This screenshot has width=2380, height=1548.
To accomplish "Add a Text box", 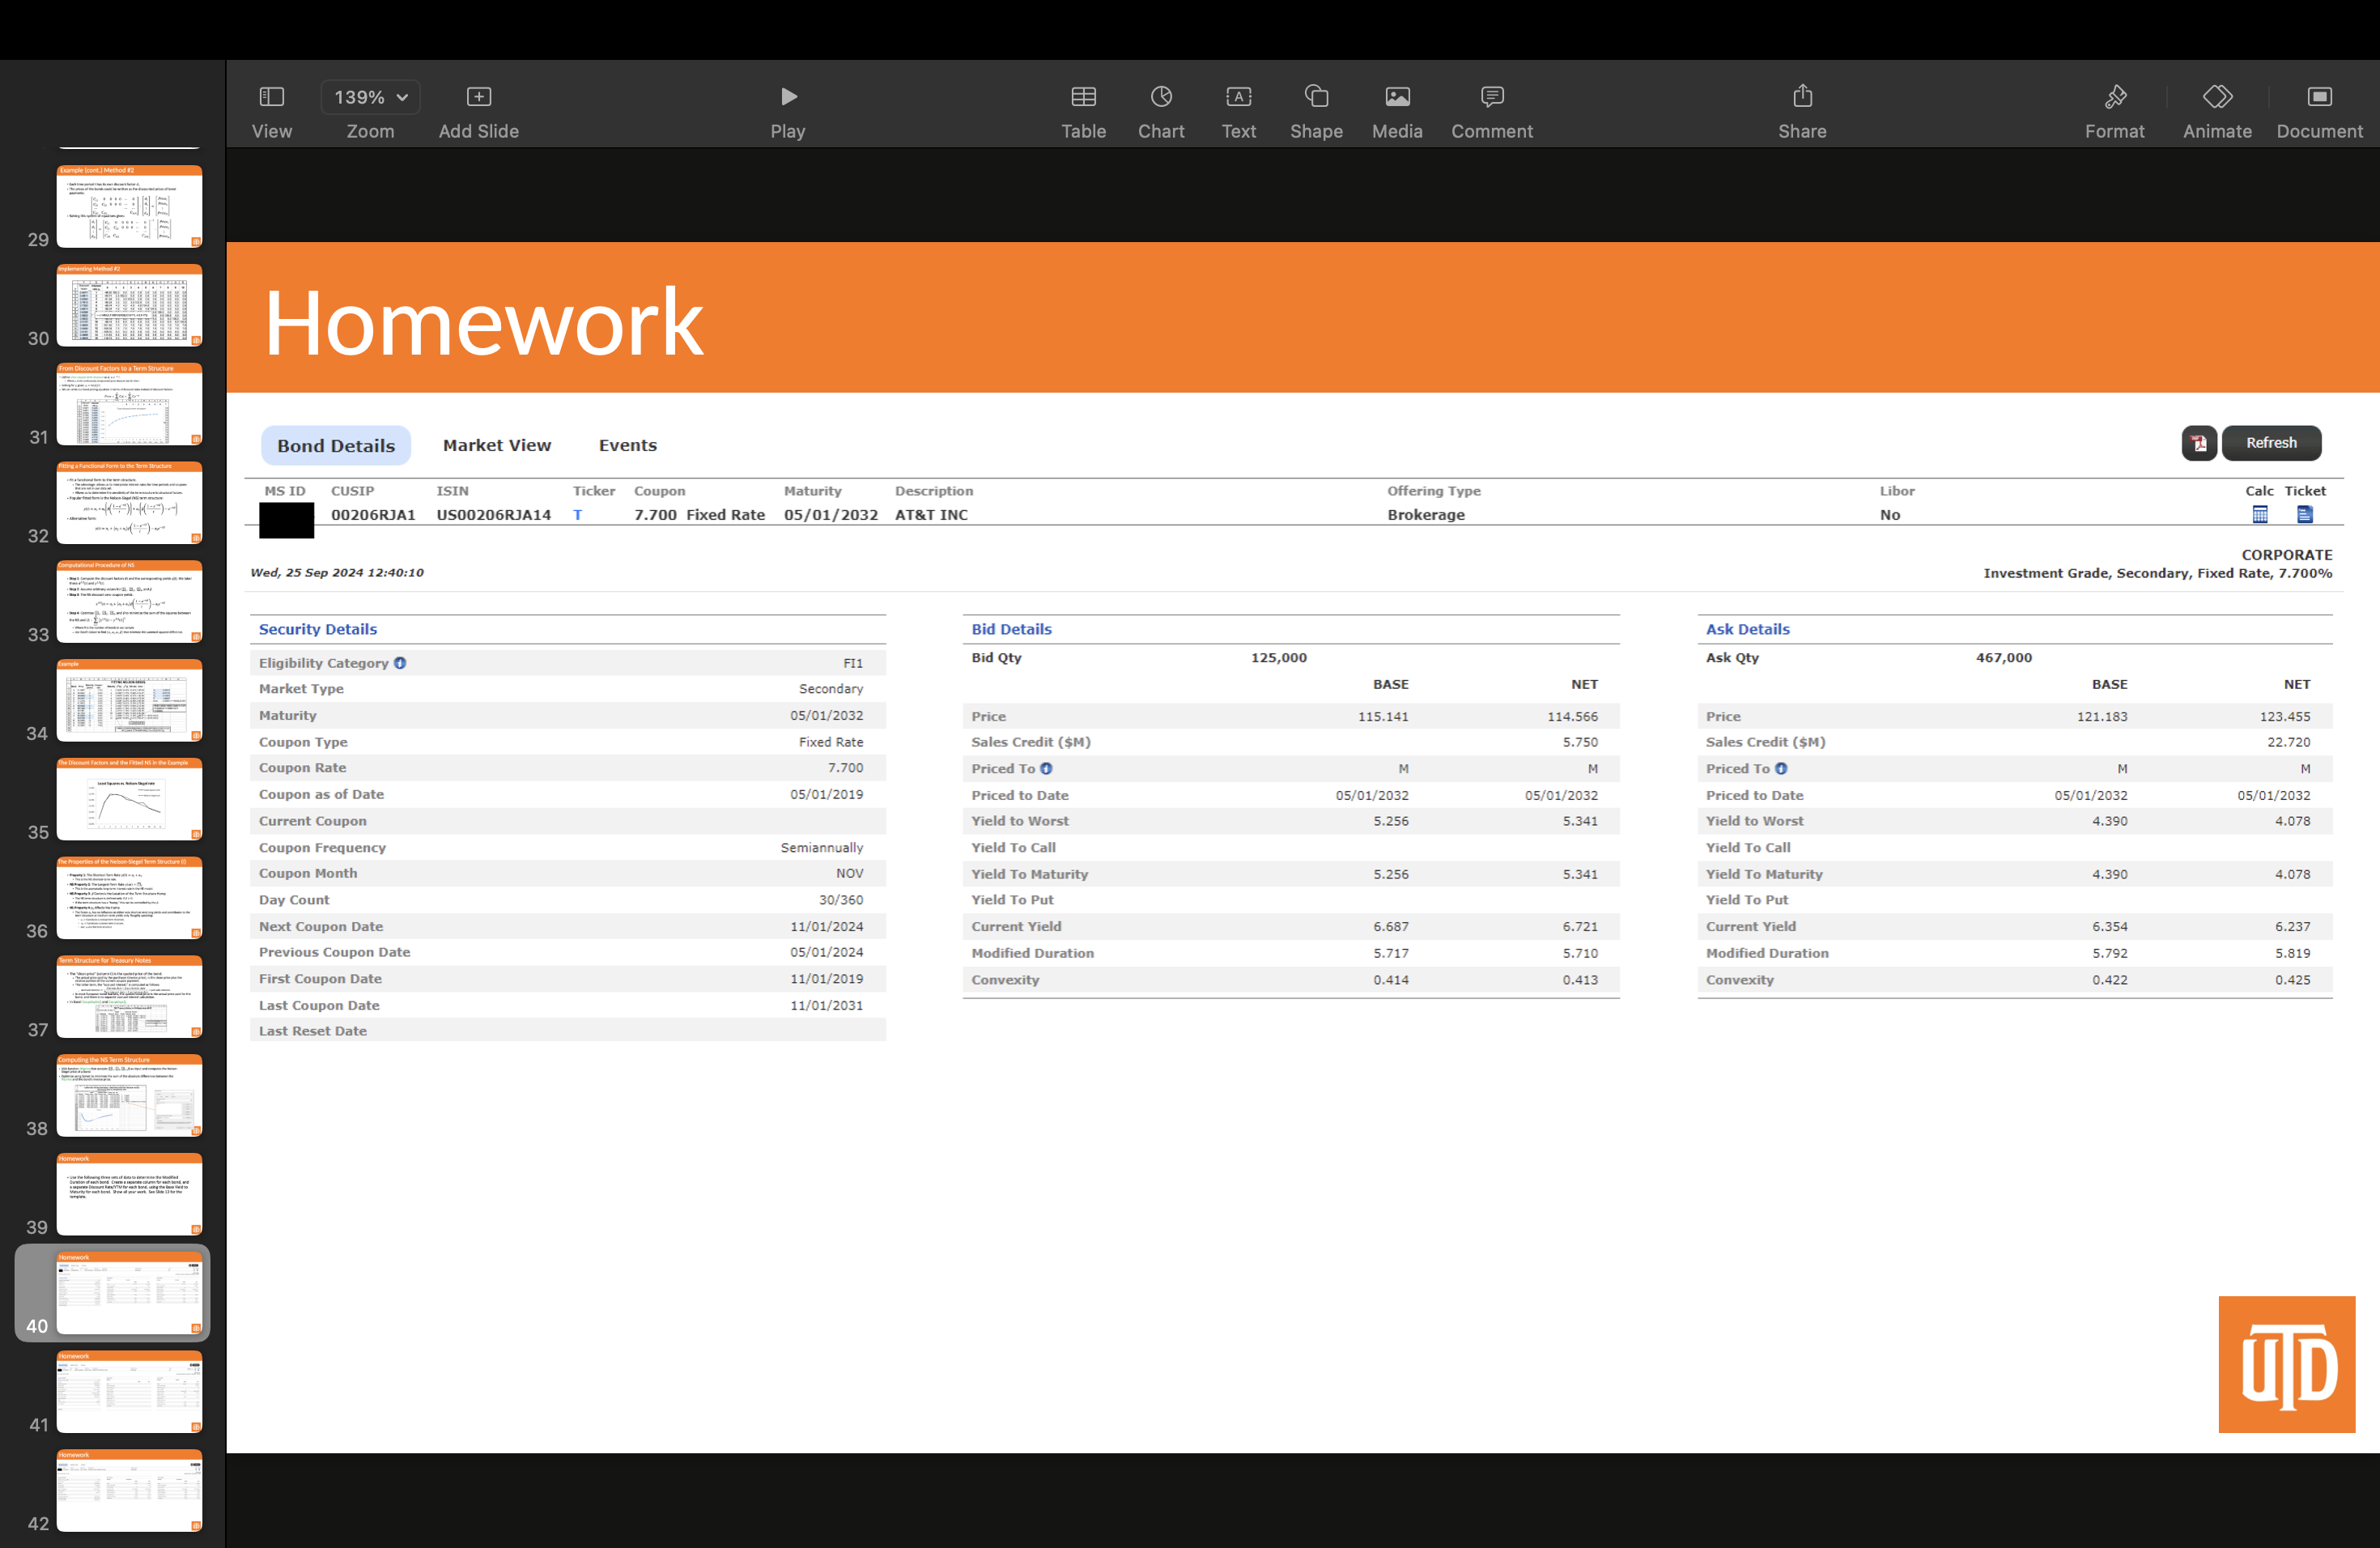I will click(x=1238, y=97).
